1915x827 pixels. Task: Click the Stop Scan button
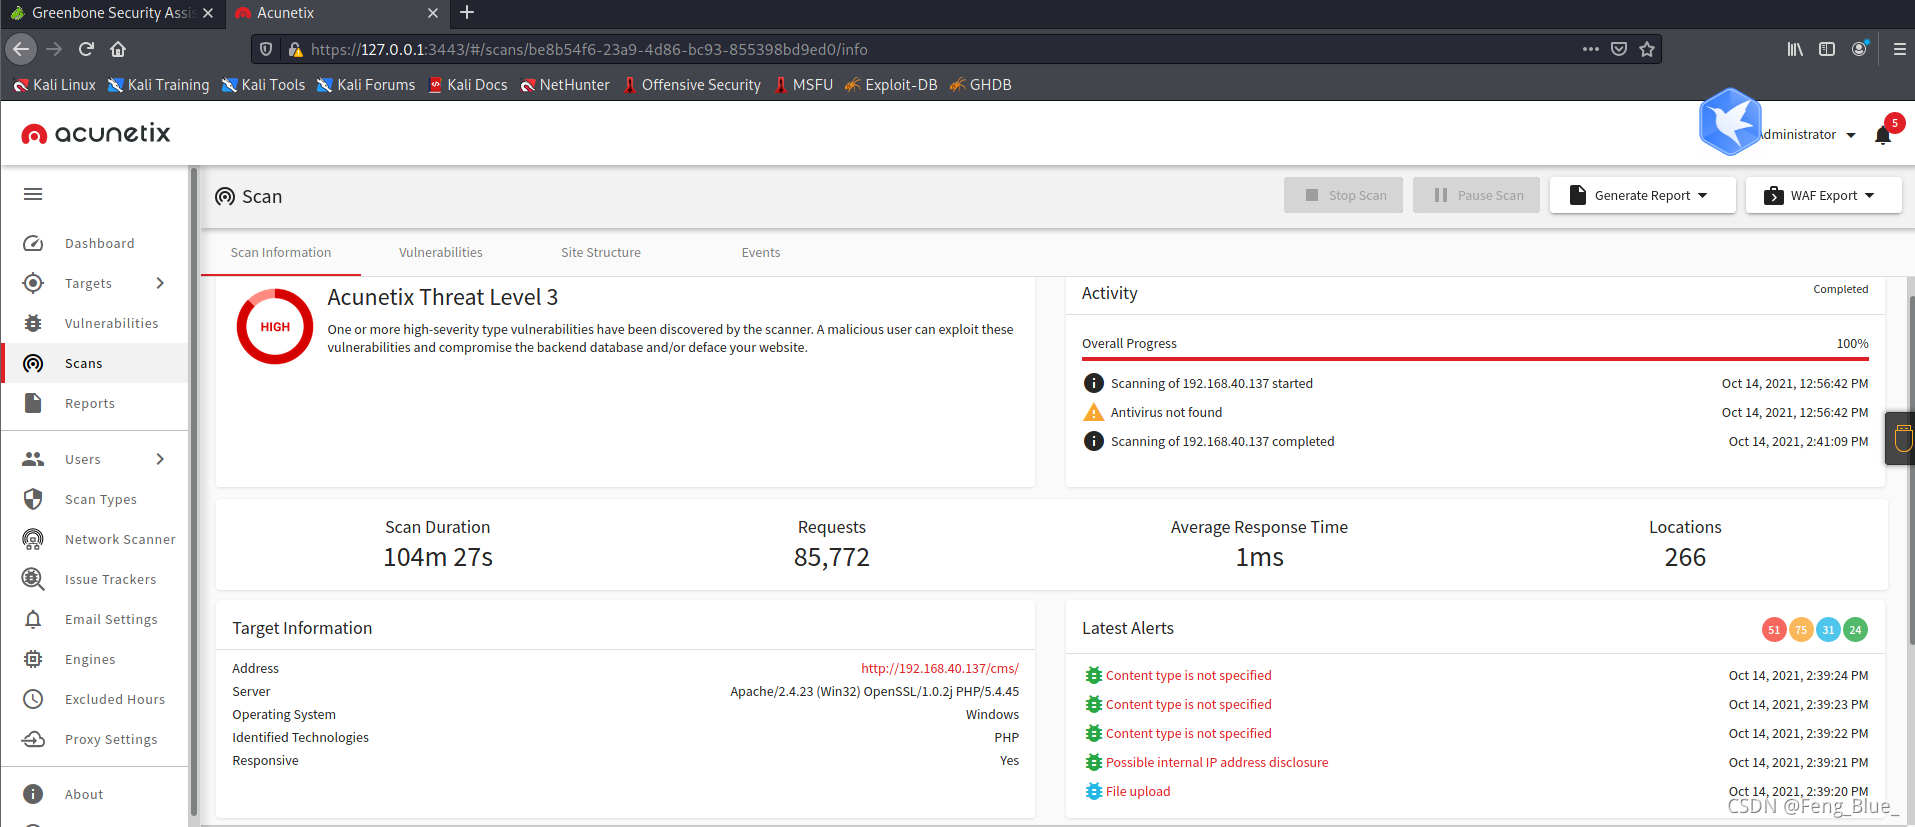click(1343, 195)
